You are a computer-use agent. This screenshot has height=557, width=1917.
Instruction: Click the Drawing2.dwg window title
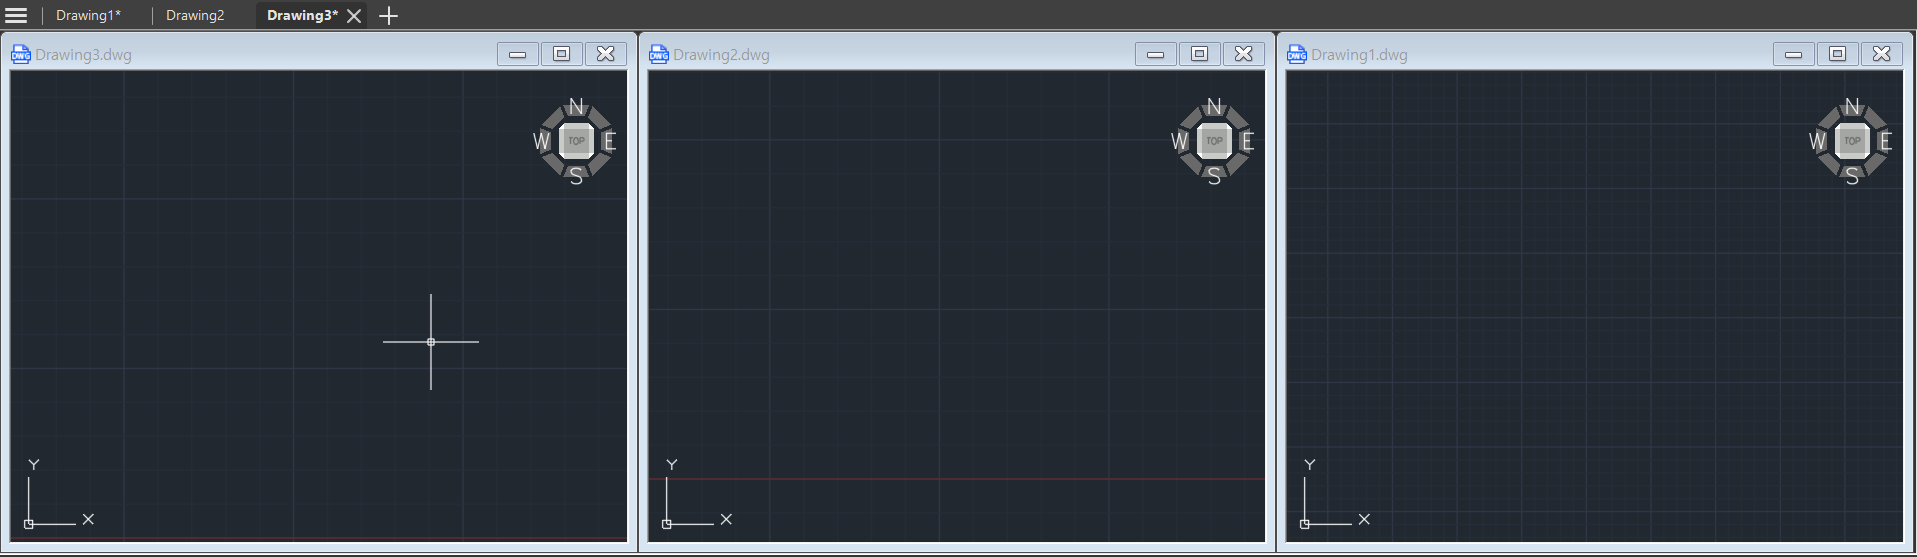722,55
